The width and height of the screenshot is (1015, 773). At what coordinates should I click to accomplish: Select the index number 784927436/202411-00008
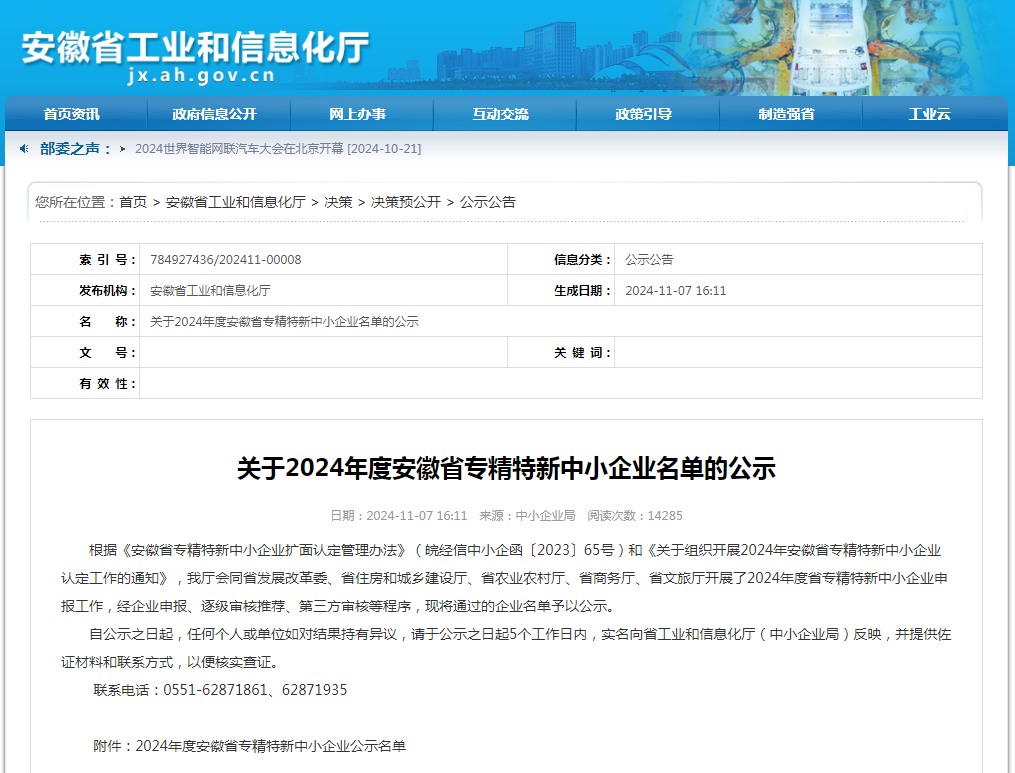[226, 260]
